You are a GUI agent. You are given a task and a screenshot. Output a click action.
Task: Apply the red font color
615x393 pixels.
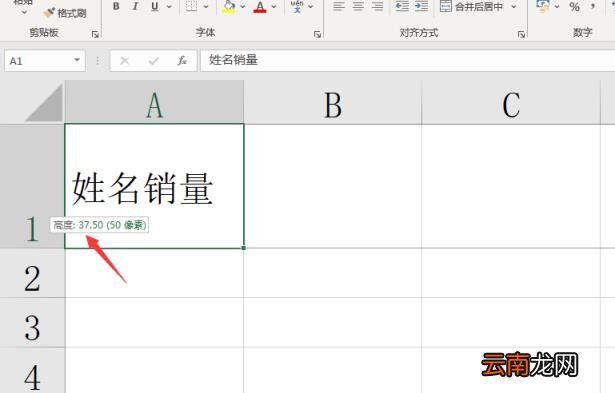click(x=260, y=6)
